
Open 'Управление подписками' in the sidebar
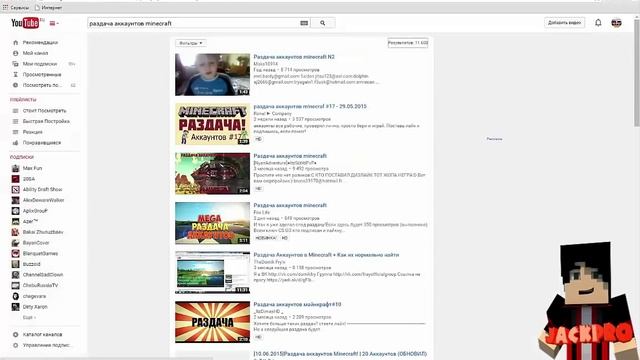coord(47,345)
